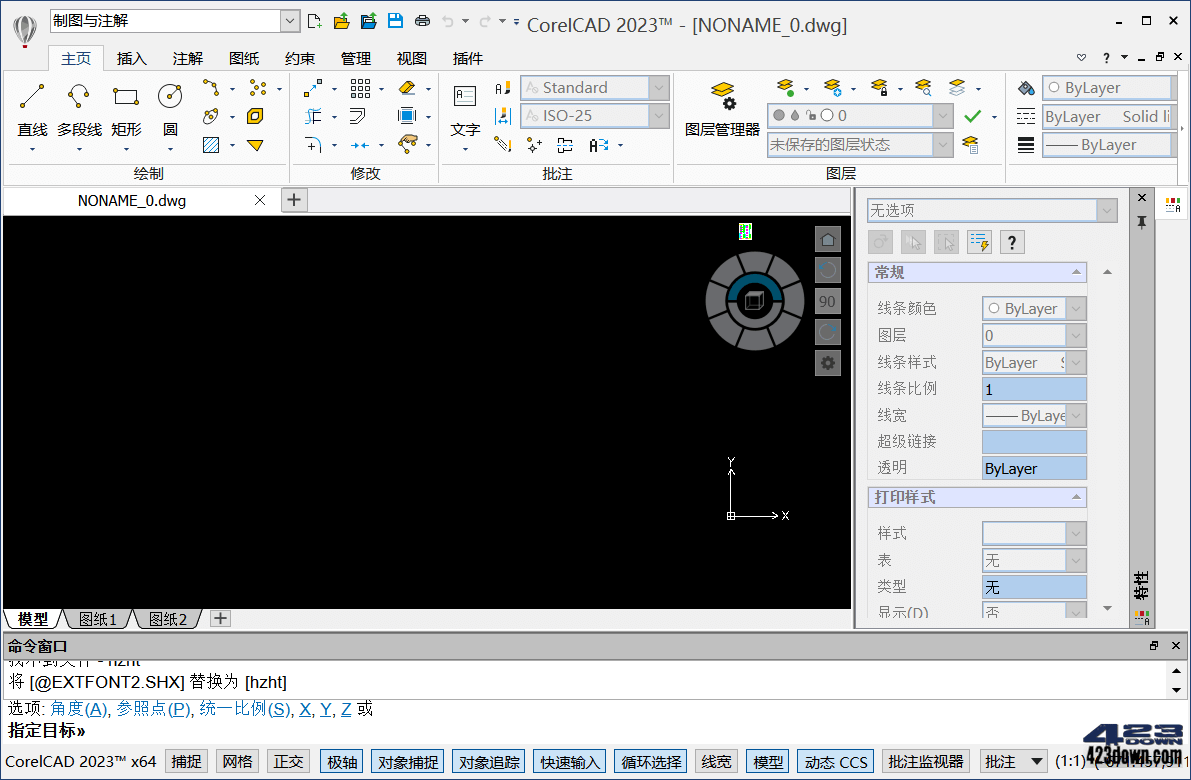Open the 视图 ribbon tab
The width and height of the screenshot is (1191, 780).
tap(411, 58)
